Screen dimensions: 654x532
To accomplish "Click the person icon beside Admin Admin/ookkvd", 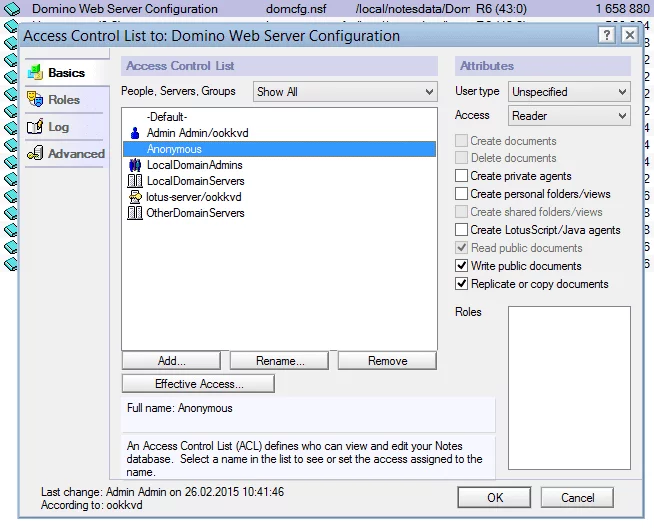I will pyautogui.click(x=135, y=133).
